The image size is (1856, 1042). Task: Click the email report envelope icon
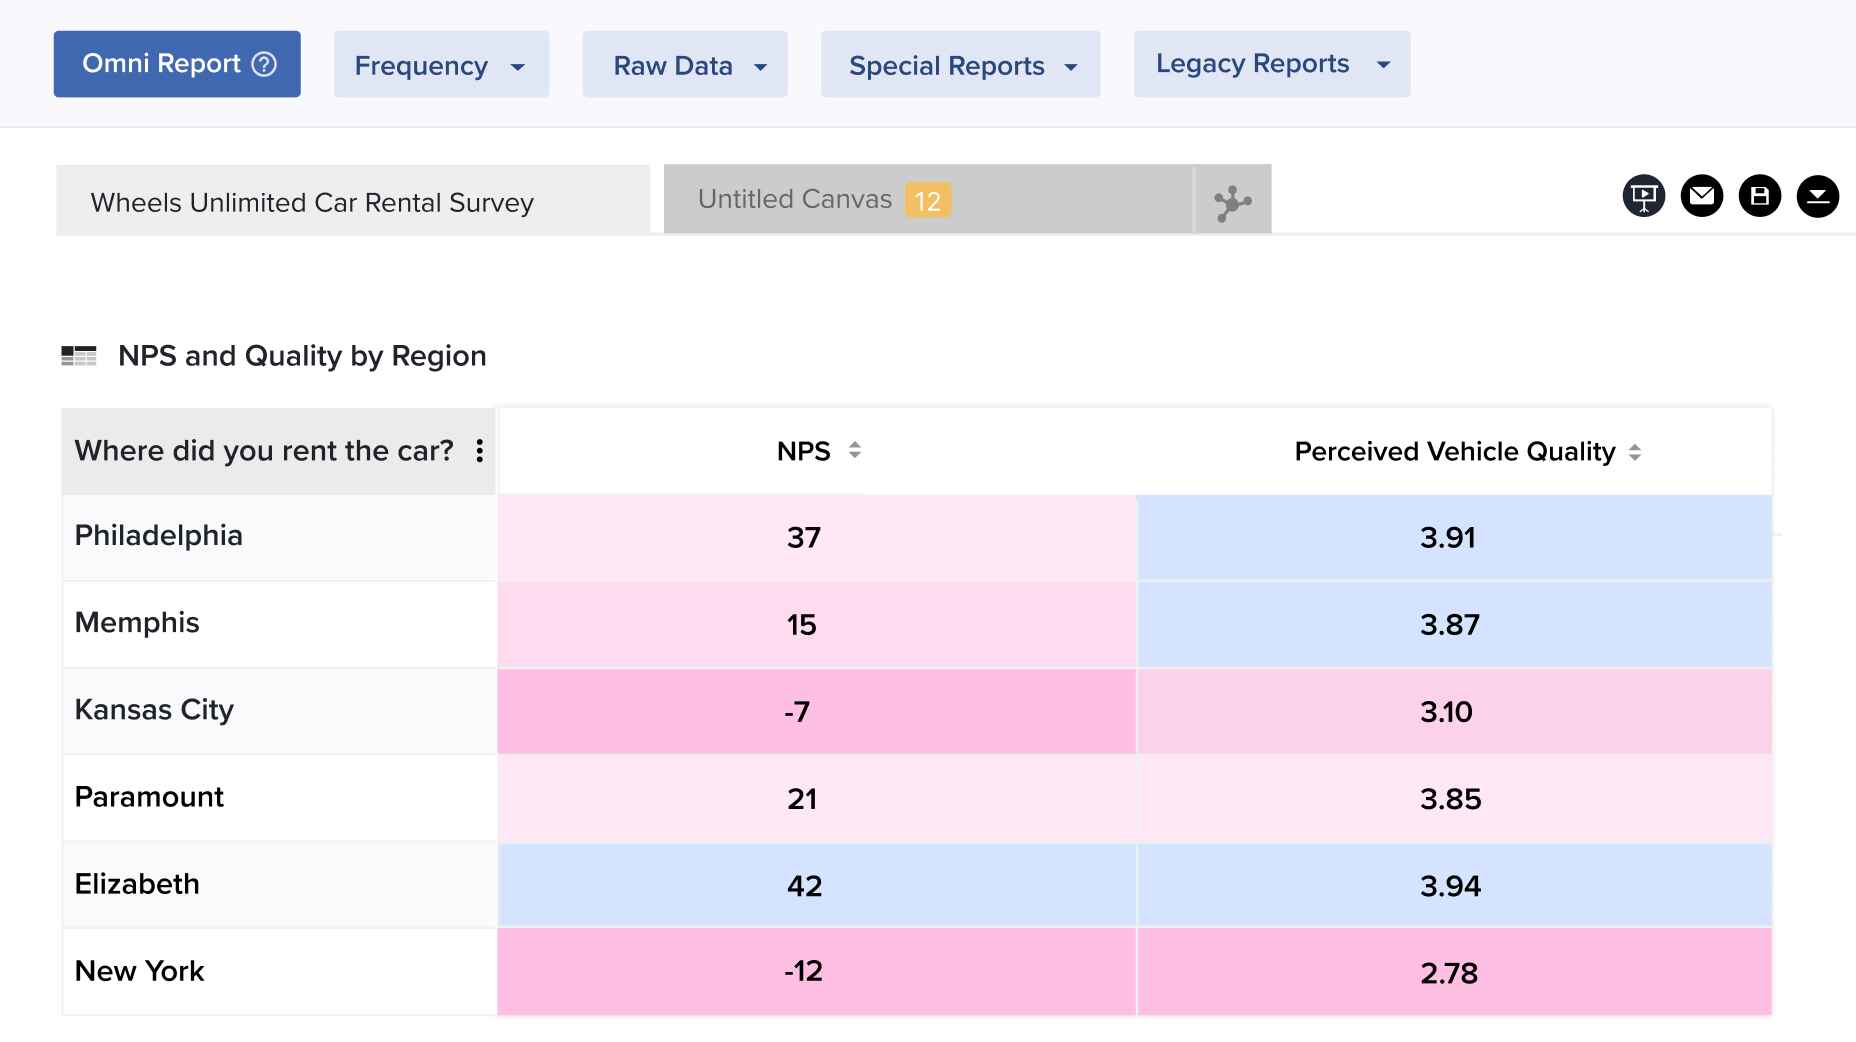point(1701,196)
